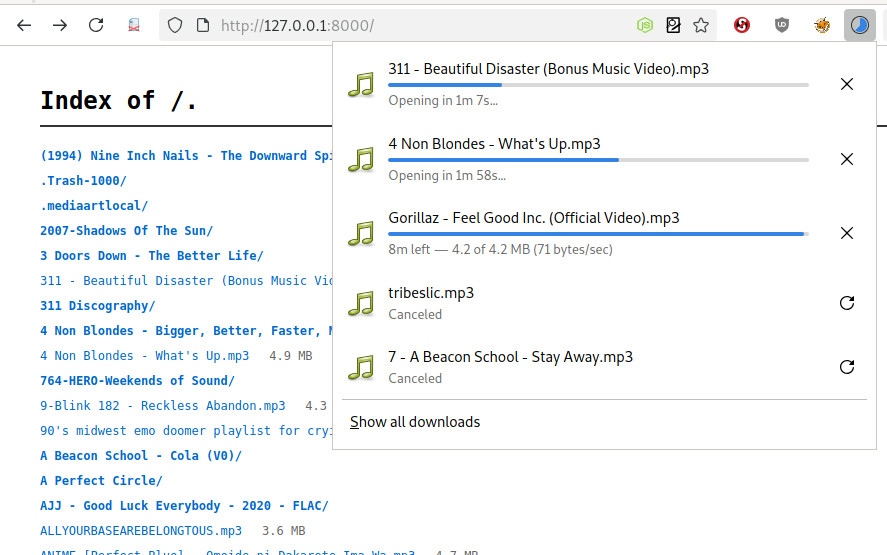The width and height of the screenshot is (887, 555).
Task: Click the Gorillaz download progress bar
Action: click(597, 234)
